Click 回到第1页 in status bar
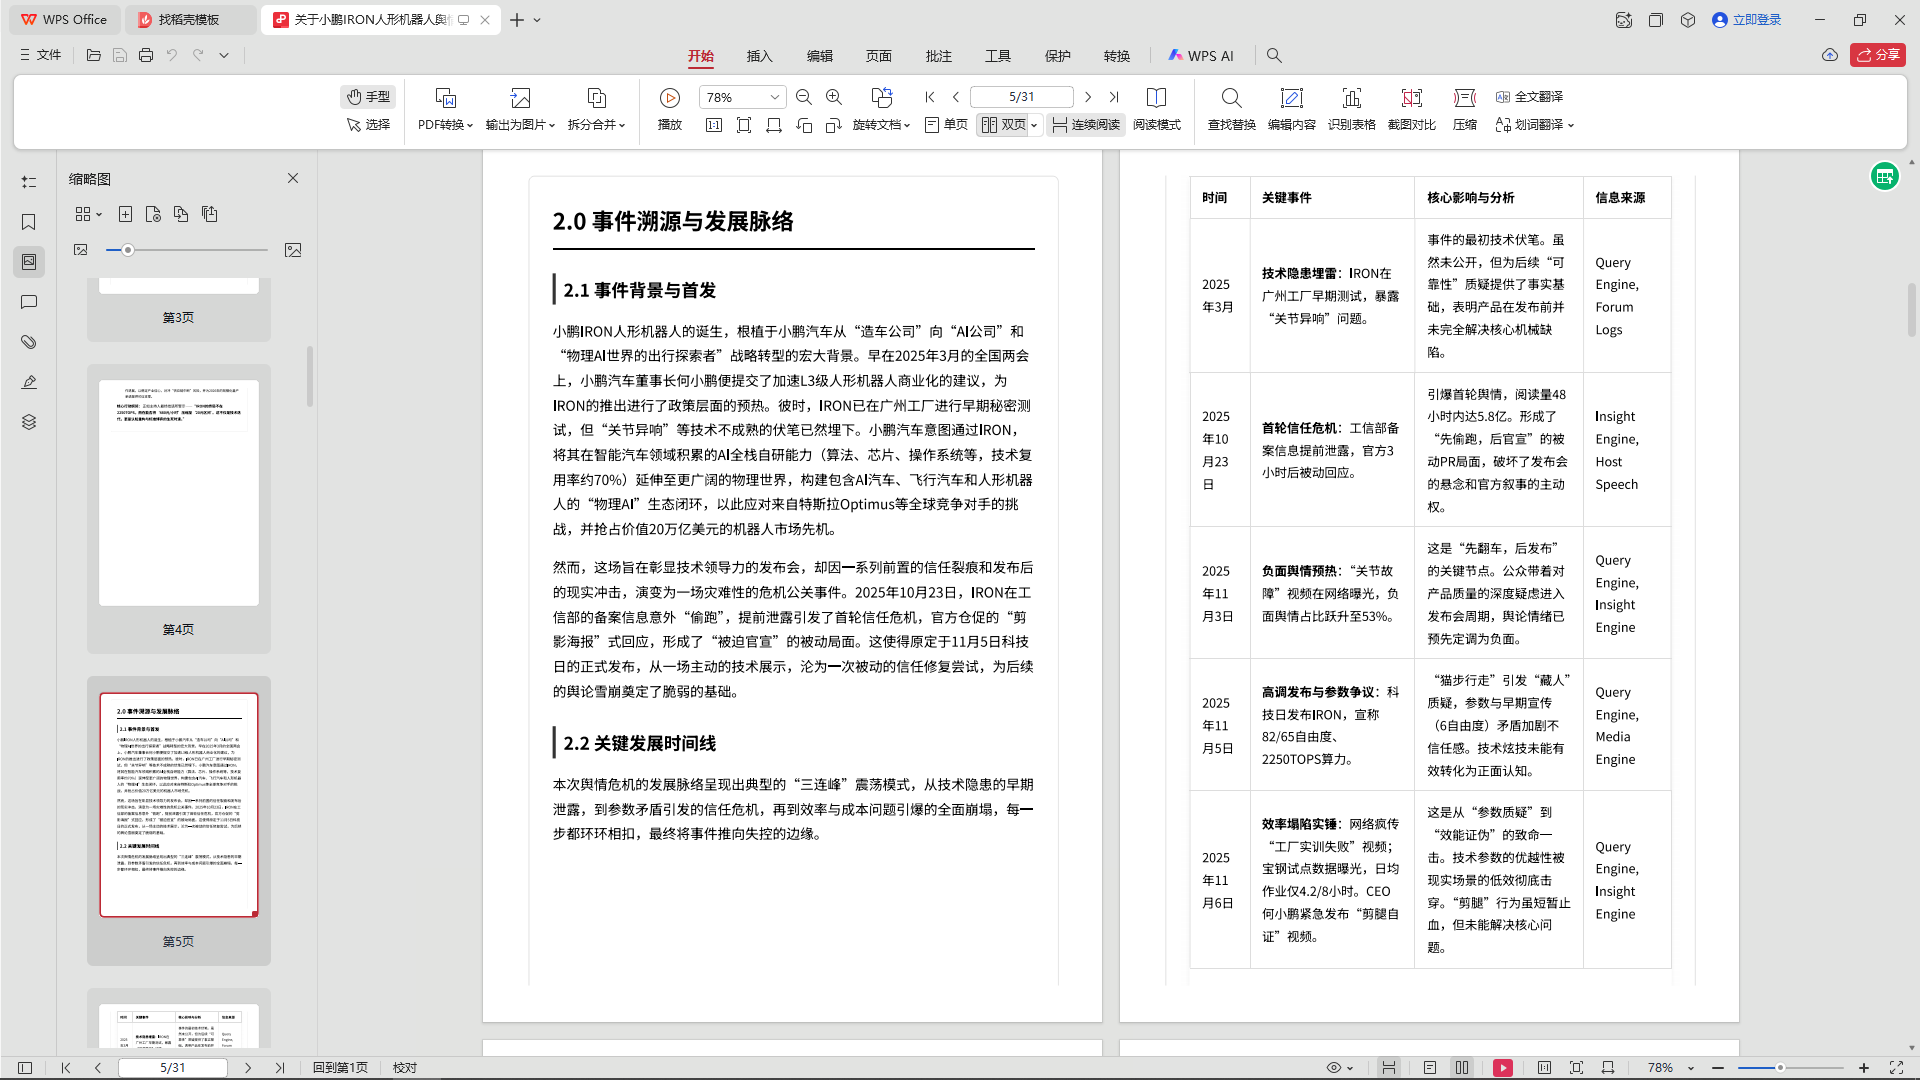This screenshot has width=1920, height=1080. [x=340, y=1068]
